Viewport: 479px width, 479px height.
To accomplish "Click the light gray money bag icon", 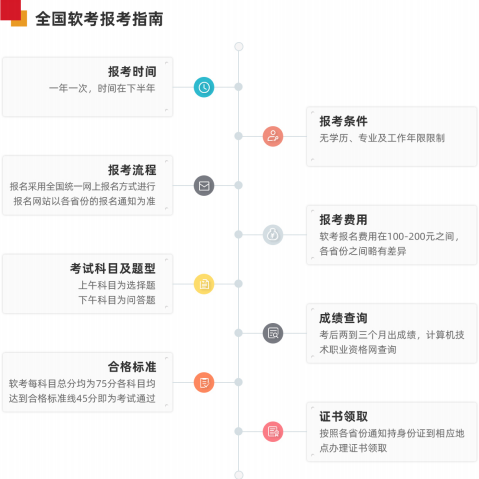I will click(x=273, y=235).
